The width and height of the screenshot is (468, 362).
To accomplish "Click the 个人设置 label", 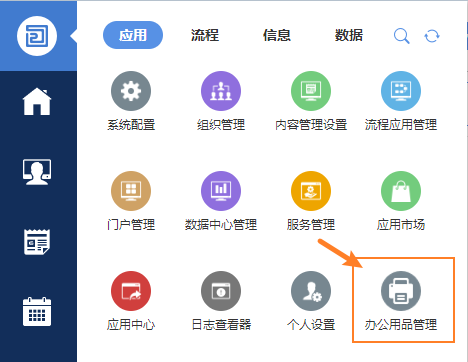I will [311, 325].
